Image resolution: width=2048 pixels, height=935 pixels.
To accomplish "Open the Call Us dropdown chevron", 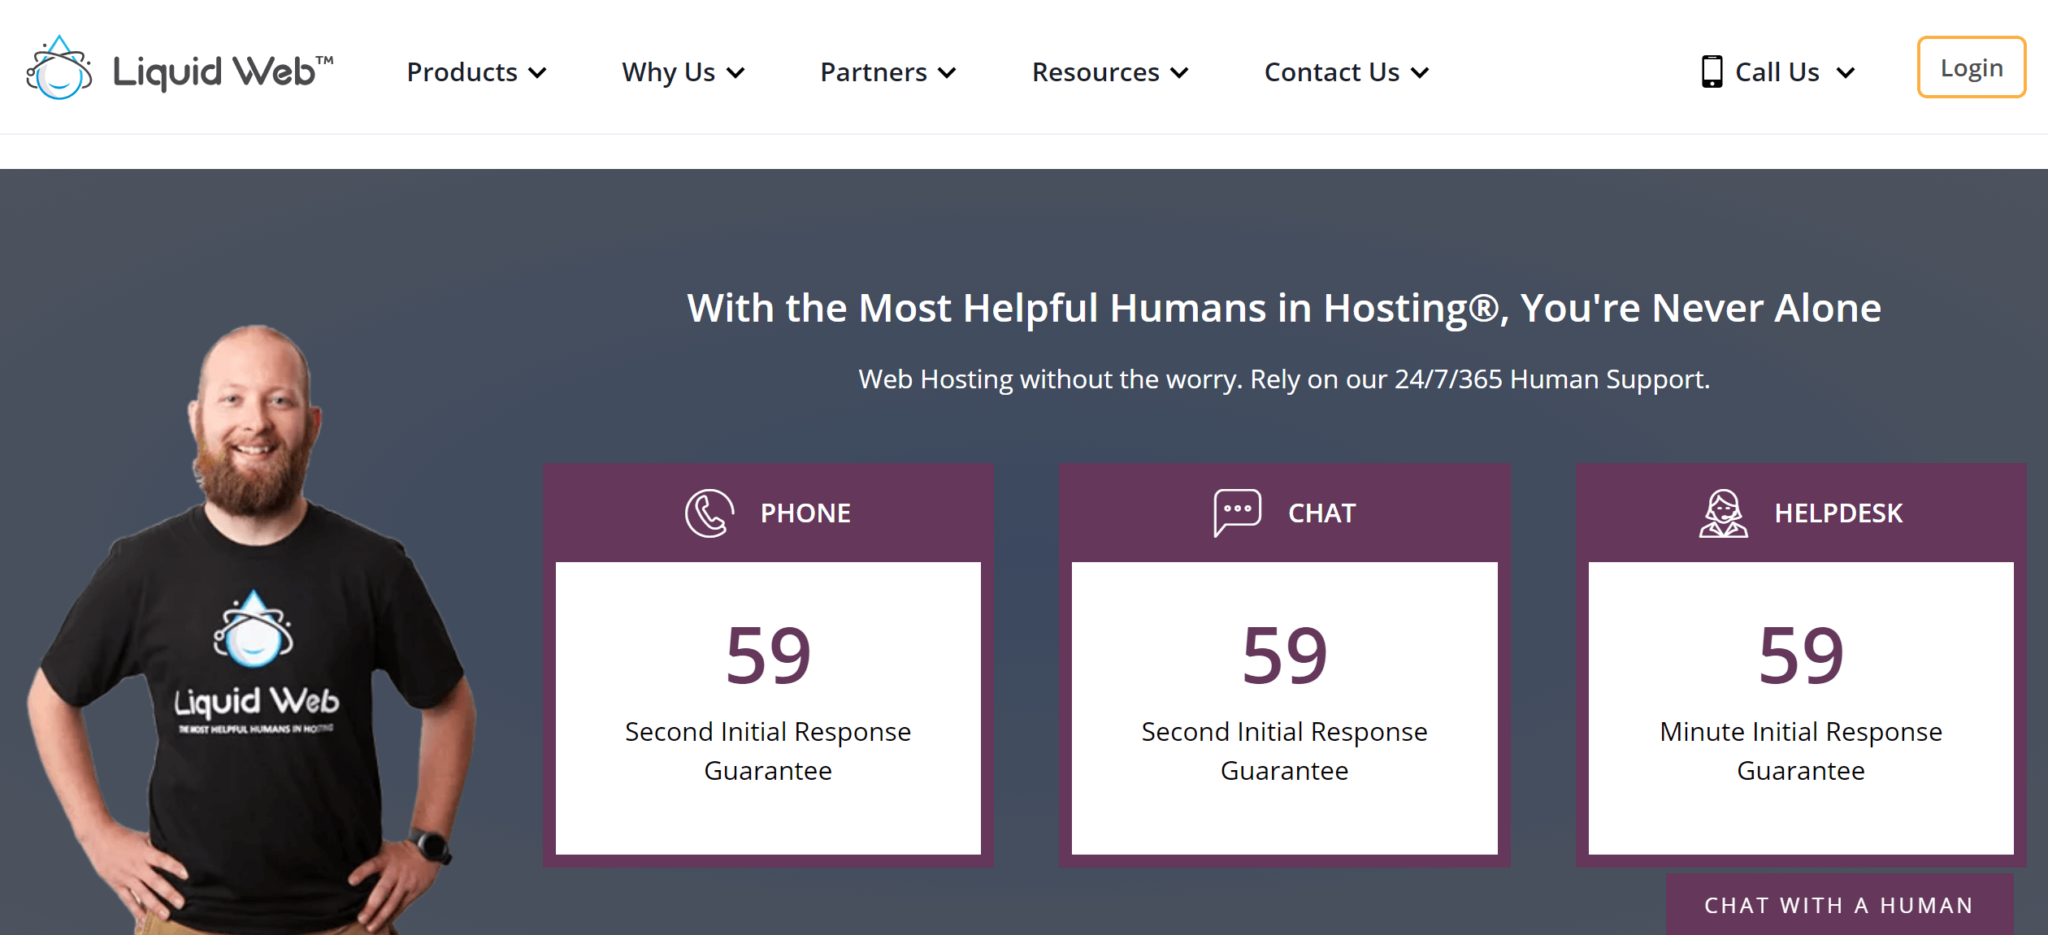I will pos(1846,73).
